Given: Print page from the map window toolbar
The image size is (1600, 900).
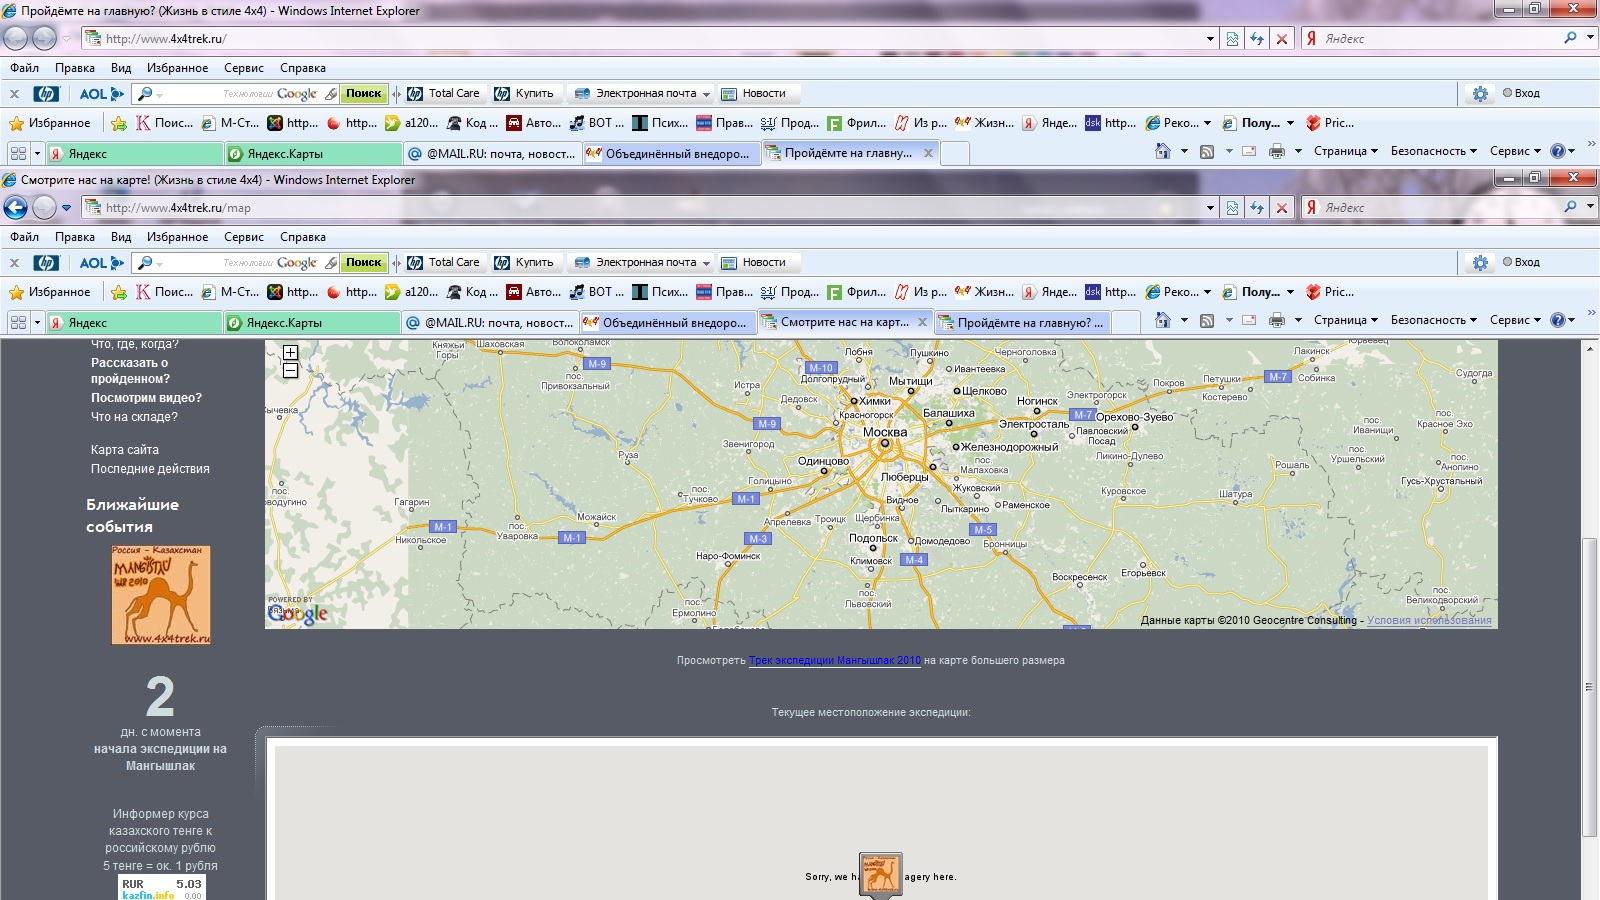Looking at the screenshot, I should point(1276,320).
